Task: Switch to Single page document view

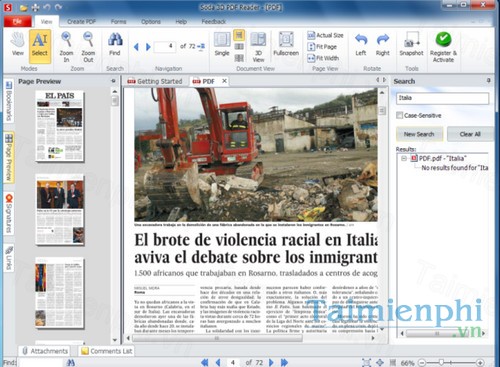Action: pyautogui.click(x=222, y=44)
